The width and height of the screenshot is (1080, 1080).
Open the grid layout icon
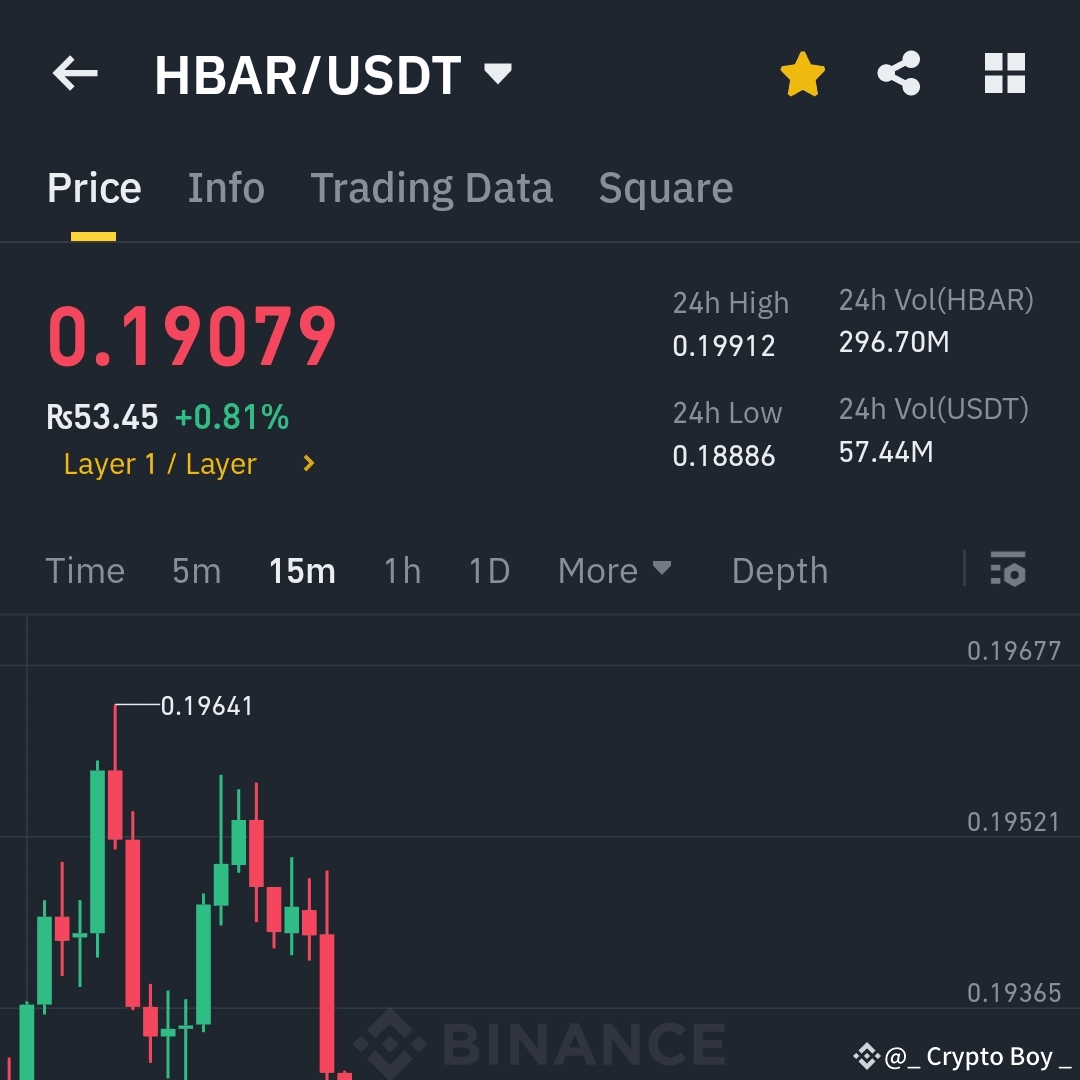click(1005, 73)
